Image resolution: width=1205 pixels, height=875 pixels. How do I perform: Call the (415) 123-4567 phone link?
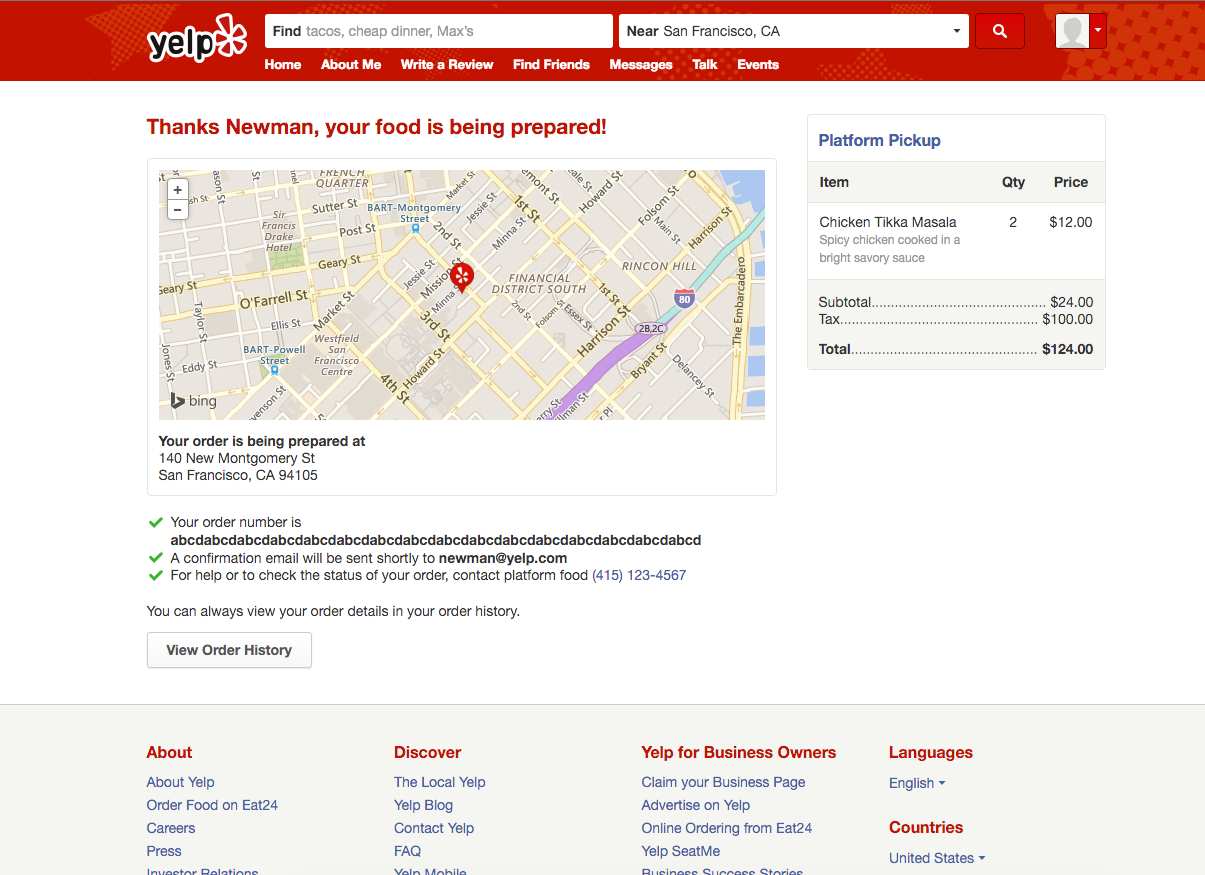(639, 575)
